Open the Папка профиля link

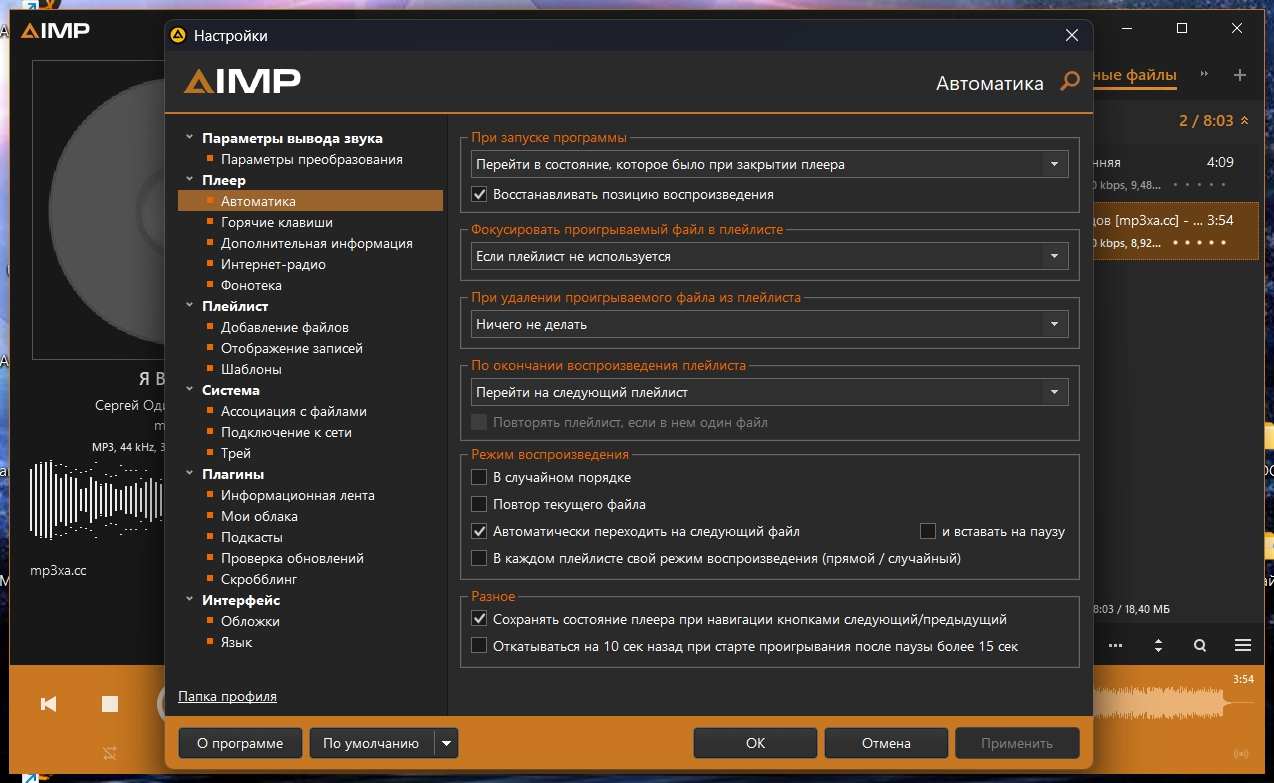pyautogui.click(x=227, y=696)
